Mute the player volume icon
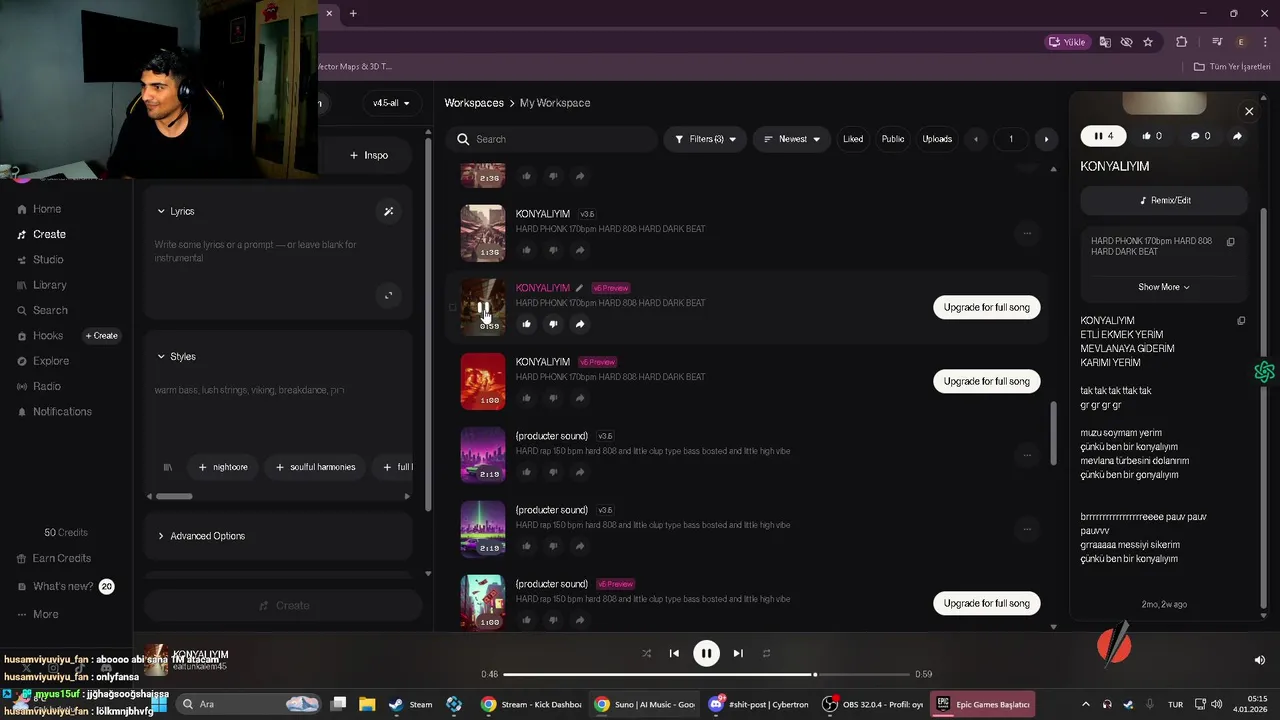 tap(1259, 660)
